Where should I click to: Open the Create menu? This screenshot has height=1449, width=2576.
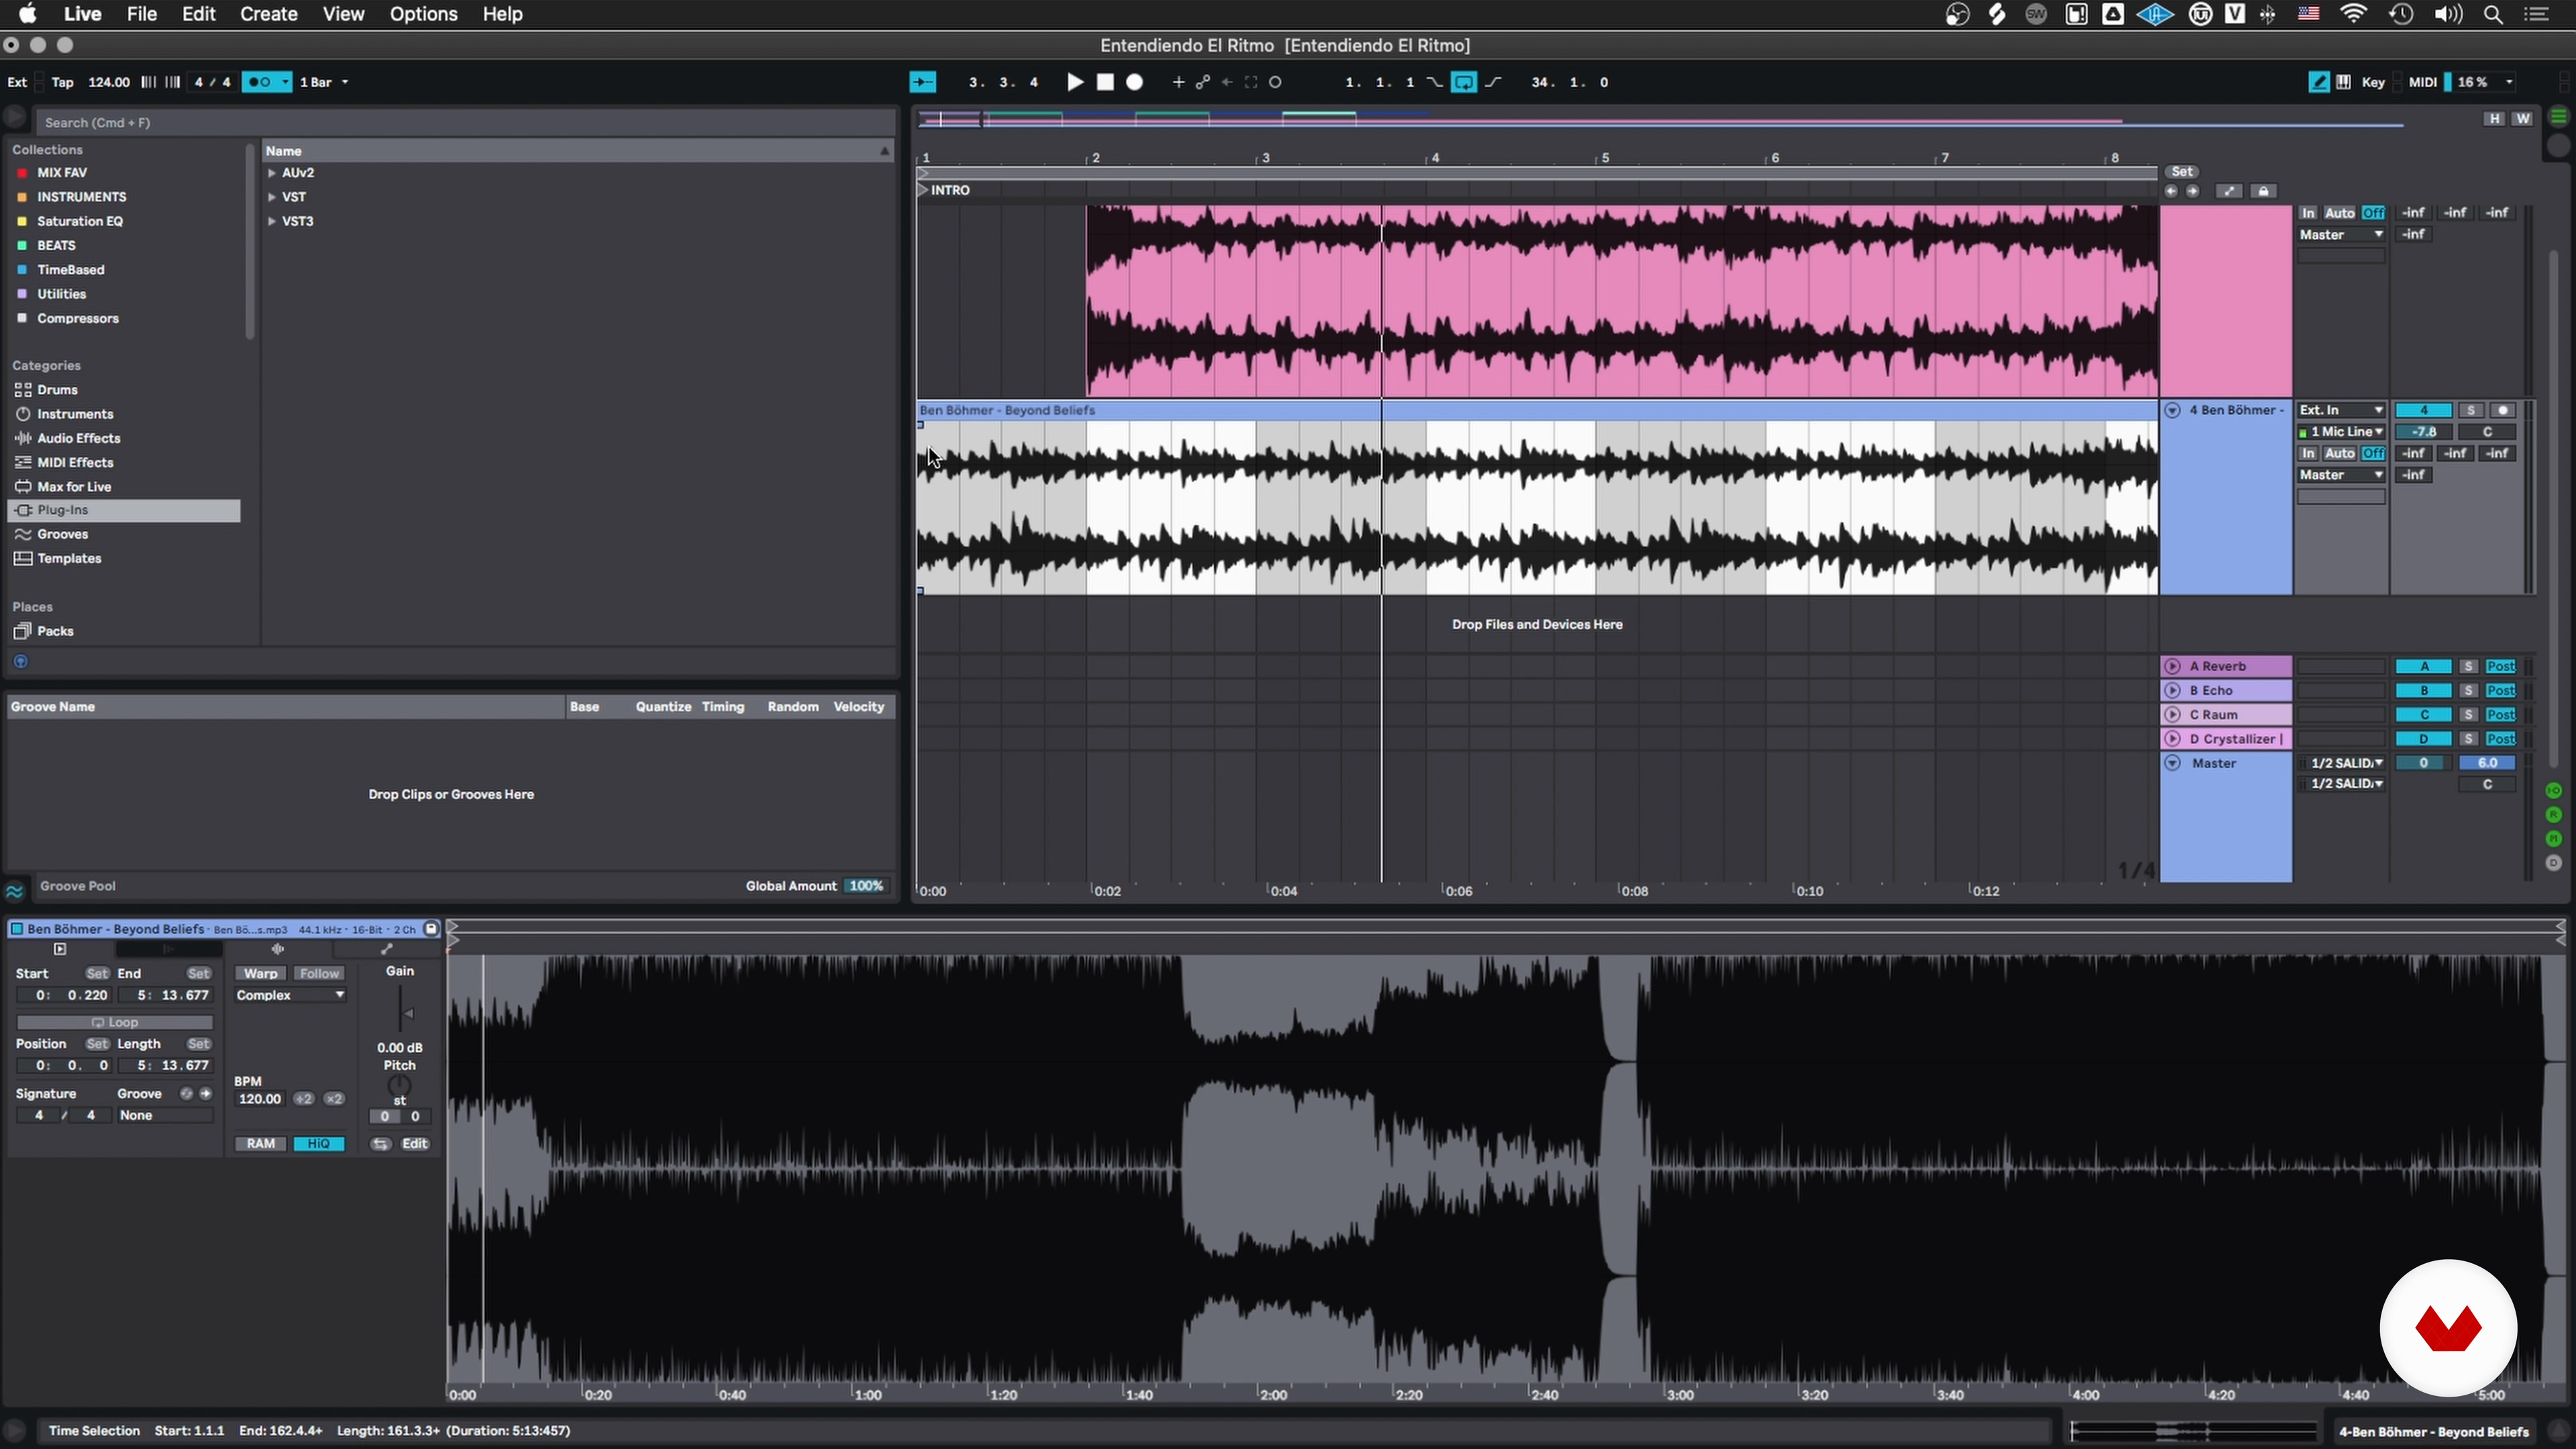click(268, 14)
